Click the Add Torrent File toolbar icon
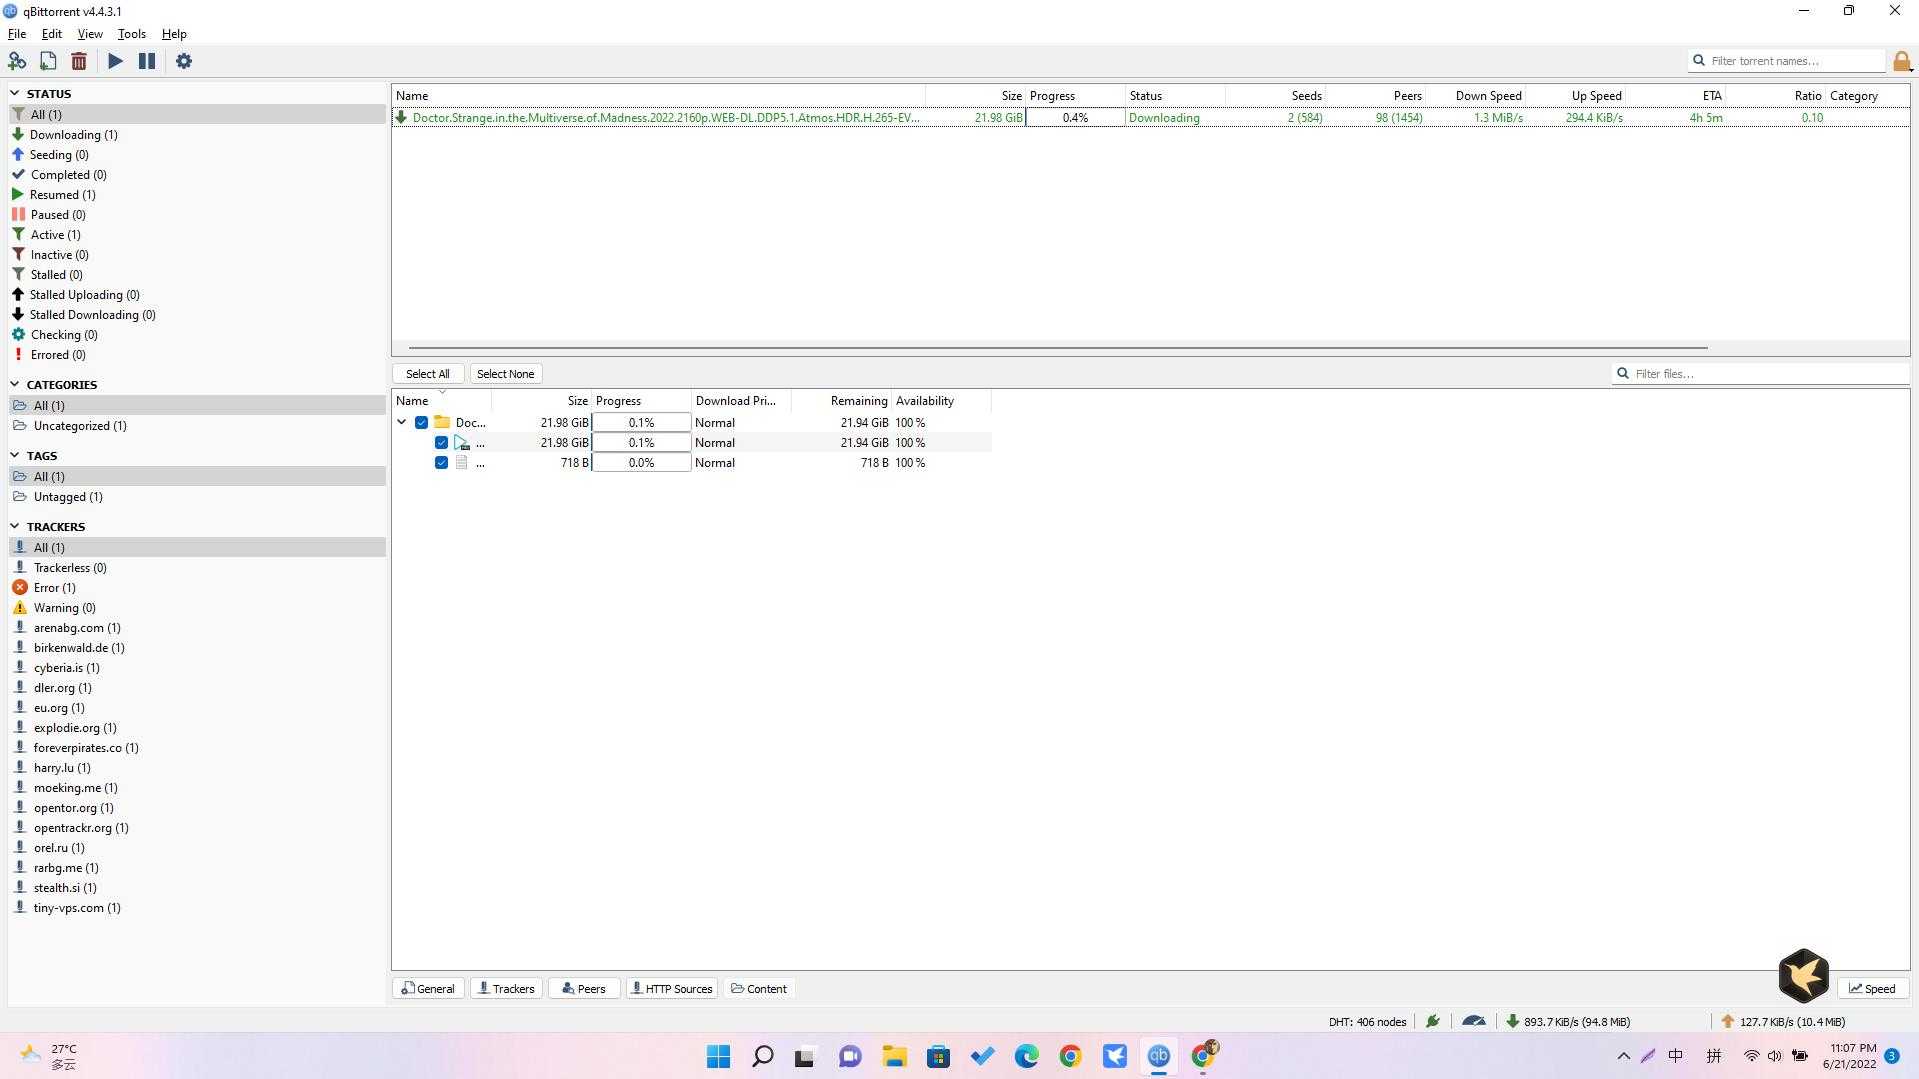 click(x=48, y=61)
